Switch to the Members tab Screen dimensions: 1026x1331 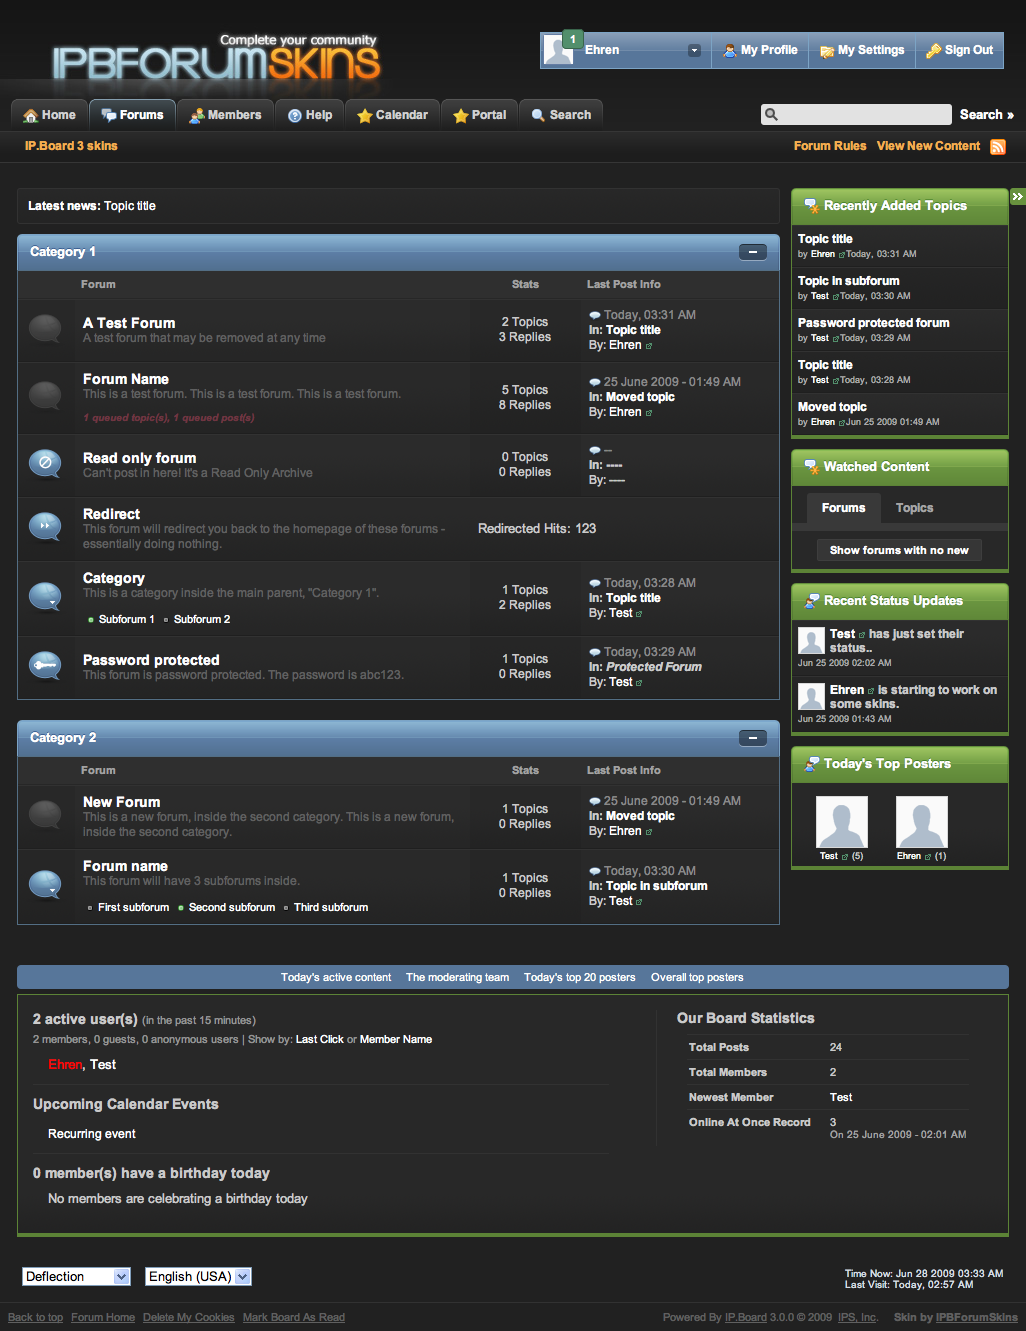(x=225, y=115)
